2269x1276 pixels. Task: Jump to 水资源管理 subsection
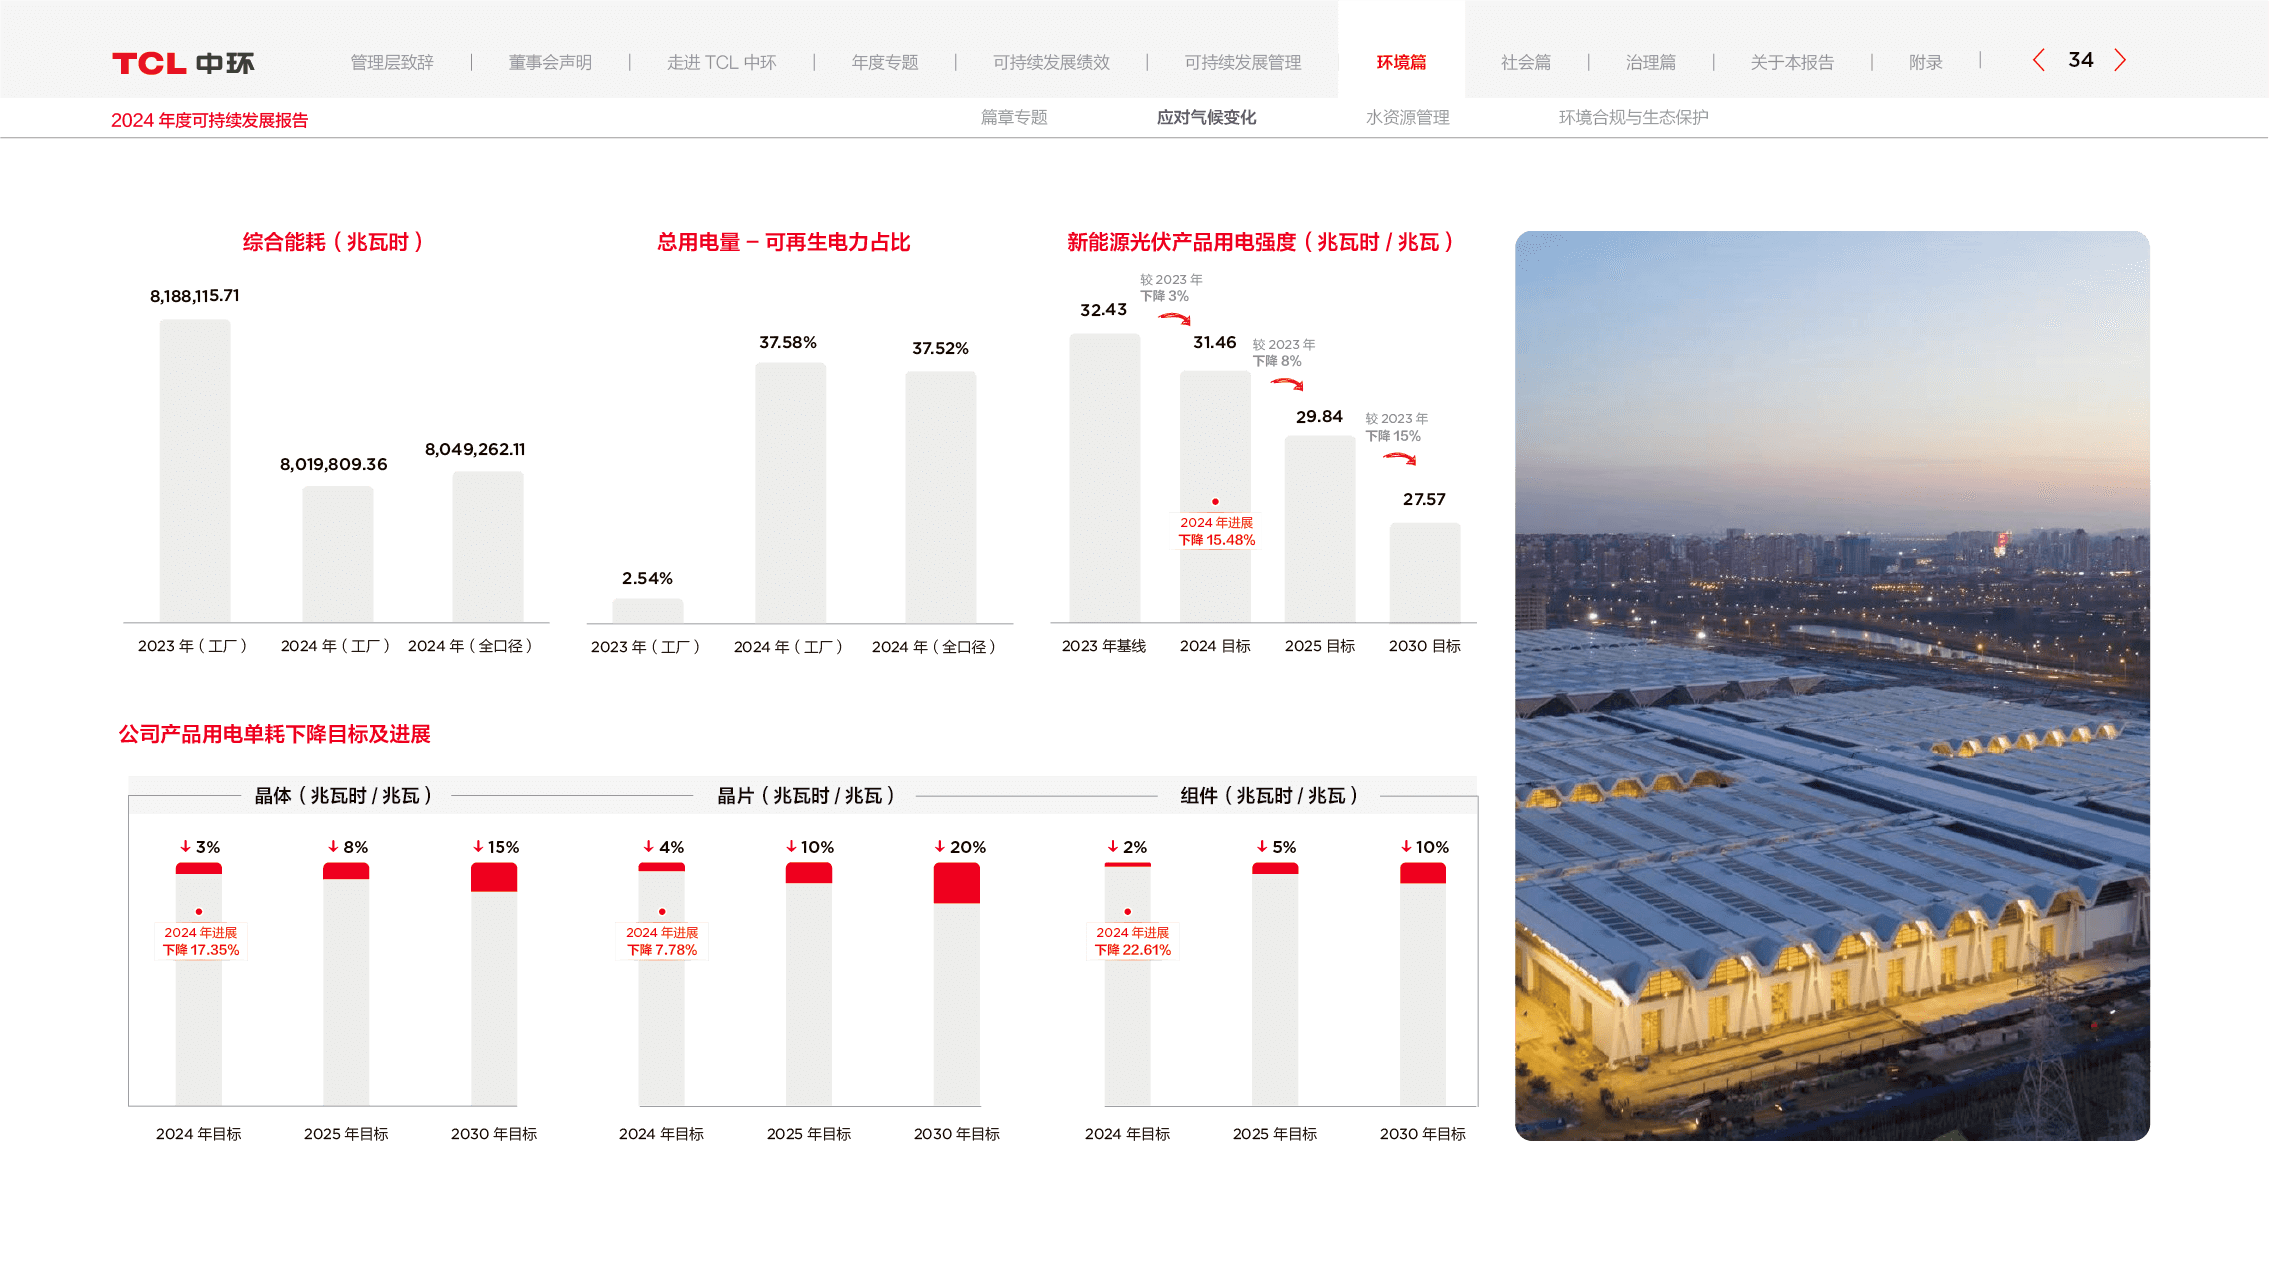1407,118
